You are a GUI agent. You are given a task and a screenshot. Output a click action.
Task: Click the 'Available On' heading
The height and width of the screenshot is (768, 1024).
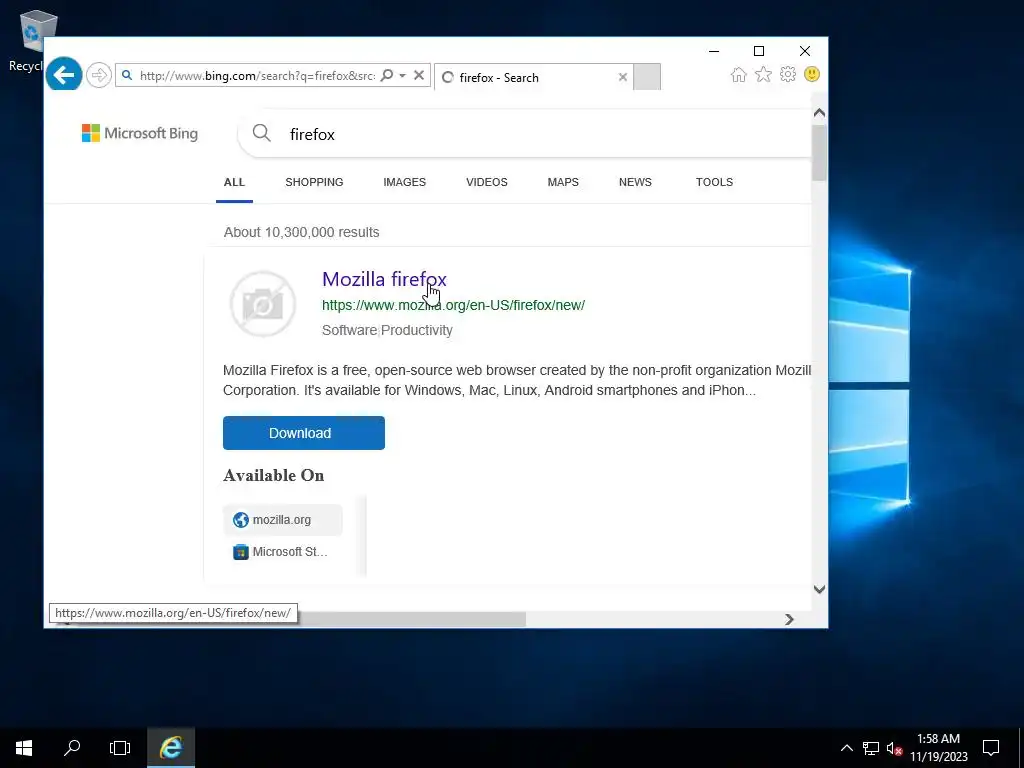click(274, 475)
